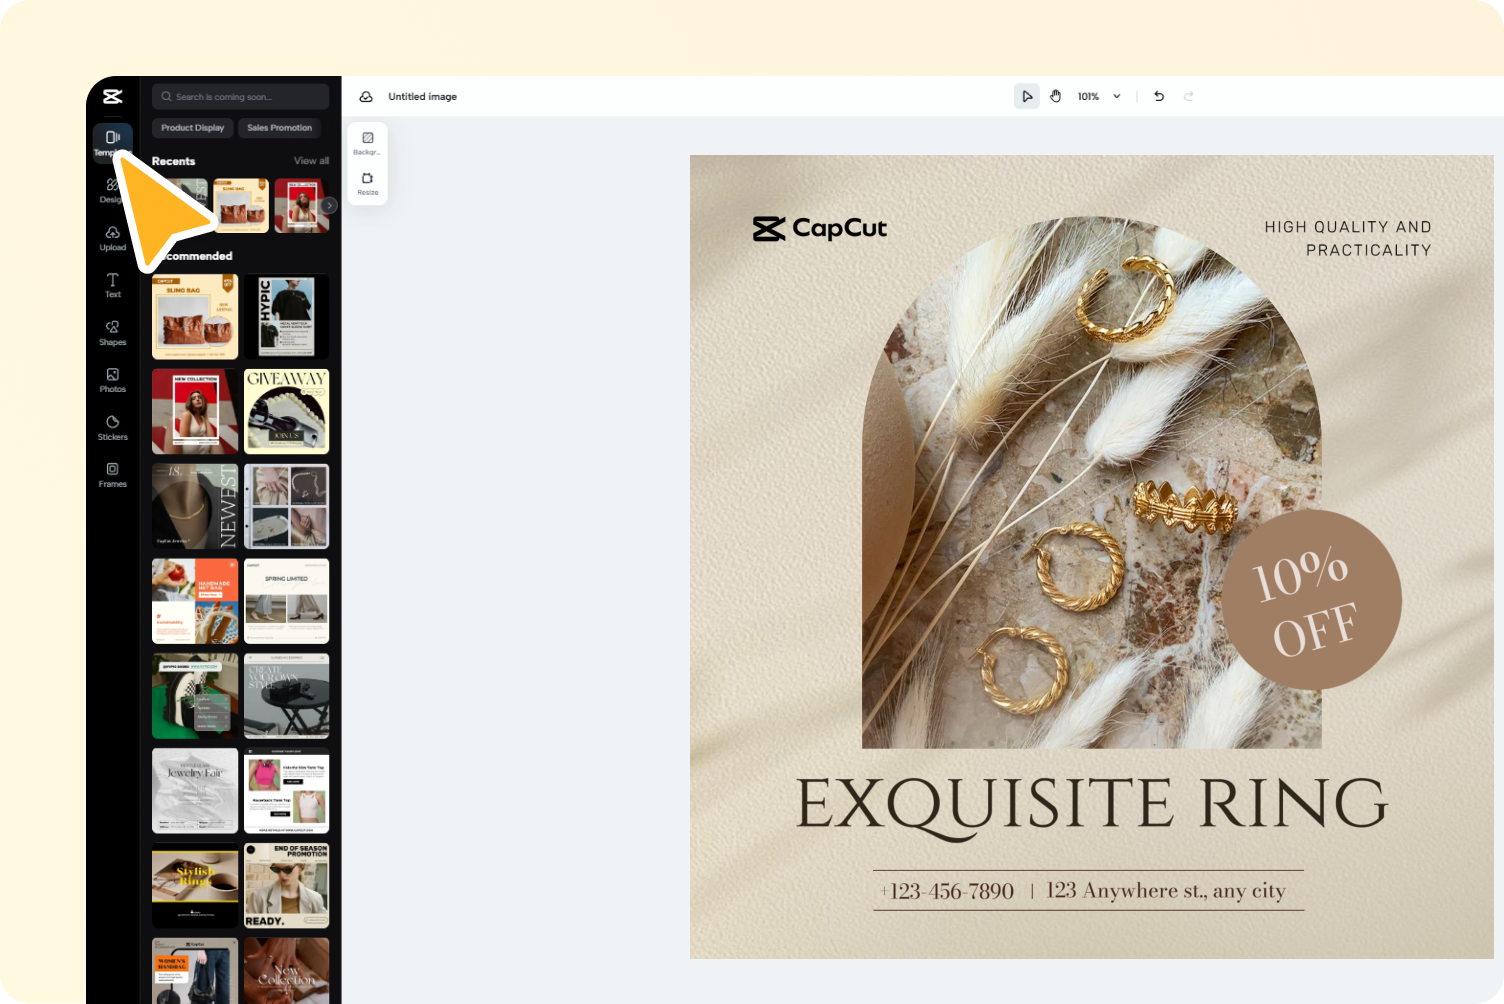Open the Shapes panel

(x=112, y=333)
